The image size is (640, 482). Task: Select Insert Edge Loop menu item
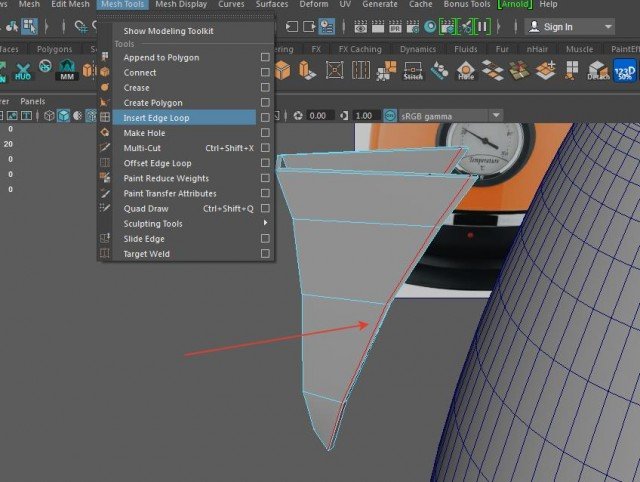pyautogui.click(x=156, y=118)
